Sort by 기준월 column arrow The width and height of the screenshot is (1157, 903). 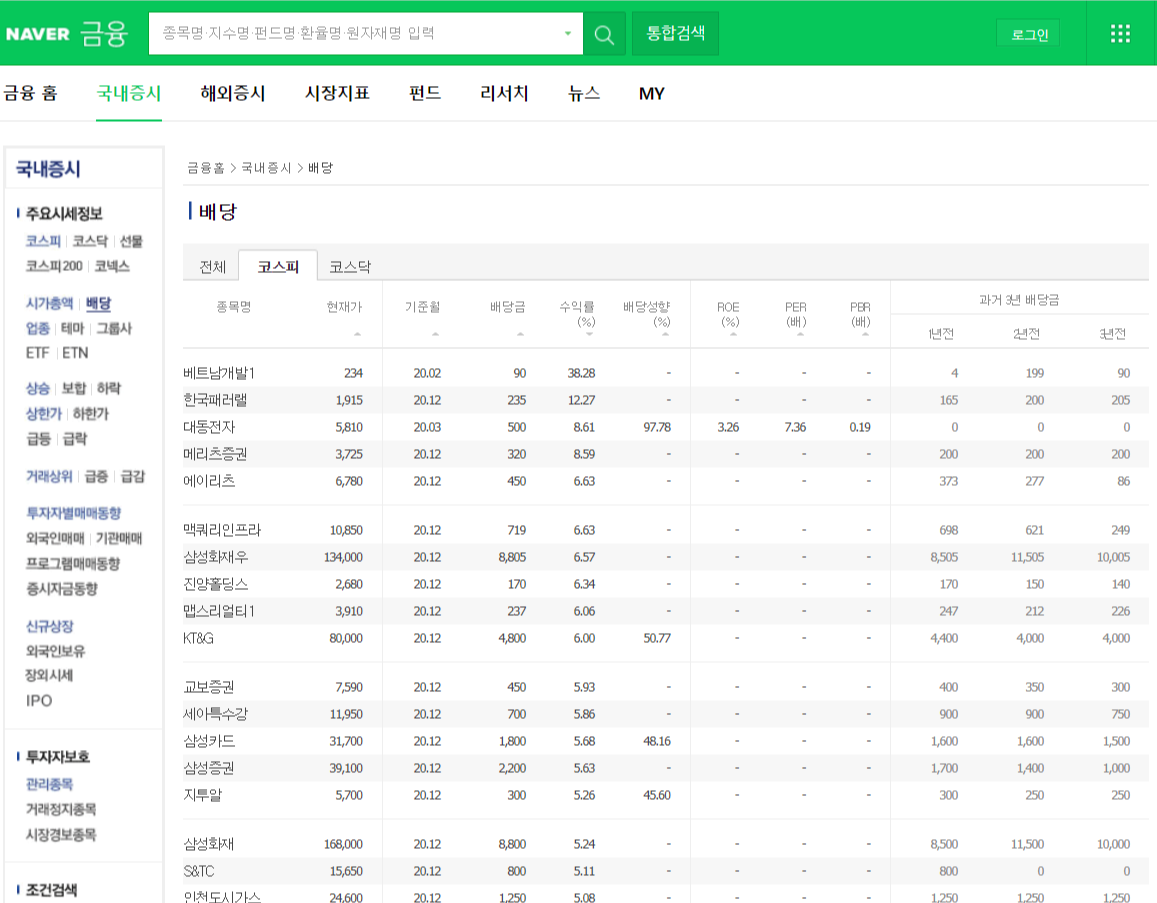tap(435, 334)
